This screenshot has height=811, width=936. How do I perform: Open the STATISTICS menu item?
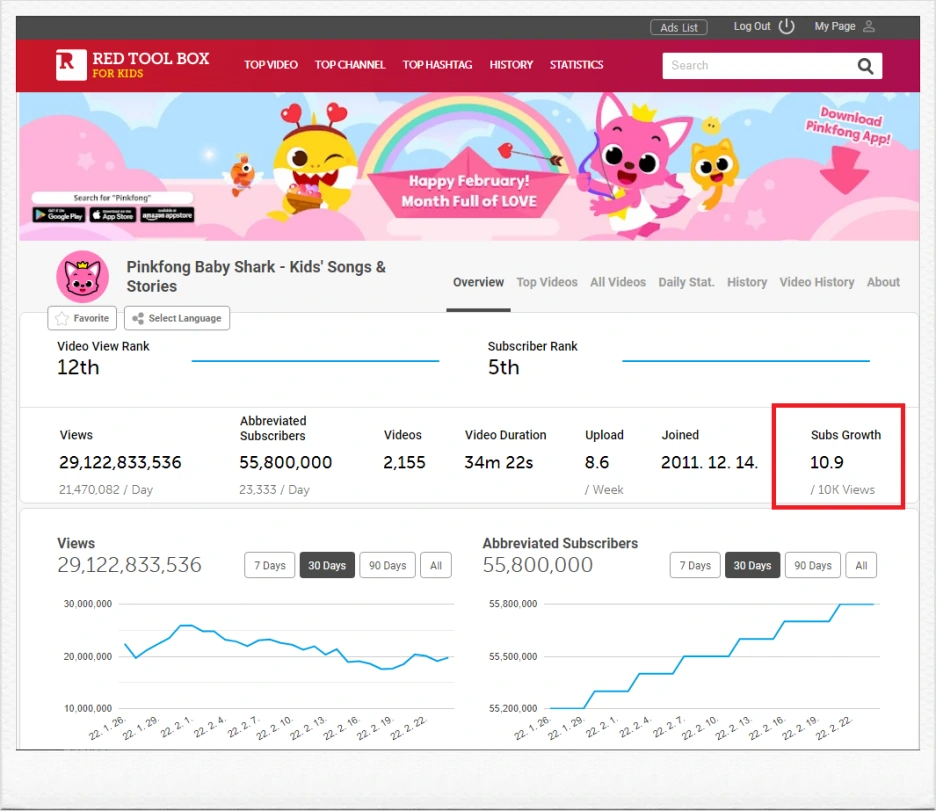[x=576, y=65]
